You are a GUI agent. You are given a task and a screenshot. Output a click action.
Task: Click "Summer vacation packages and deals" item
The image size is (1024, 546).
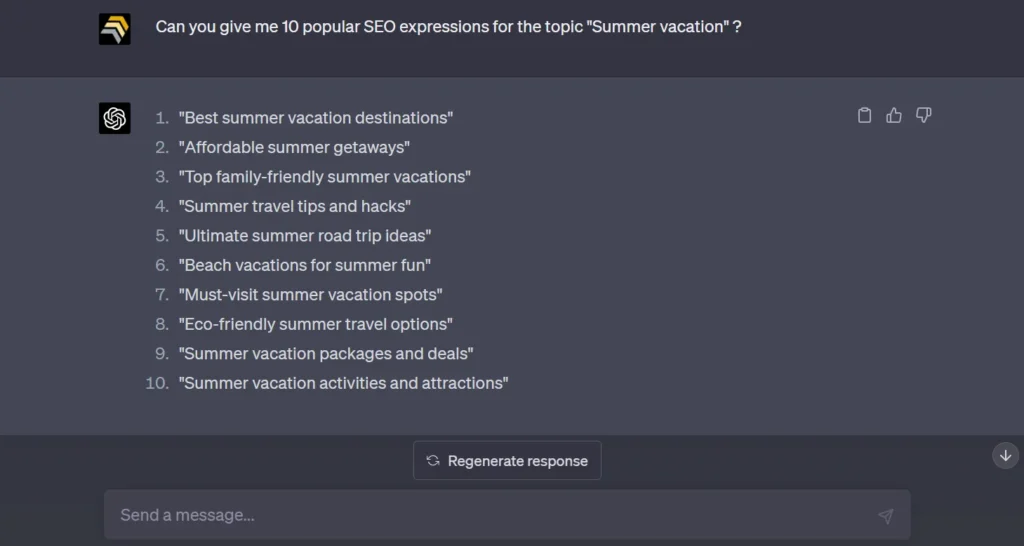click(326, 354)
